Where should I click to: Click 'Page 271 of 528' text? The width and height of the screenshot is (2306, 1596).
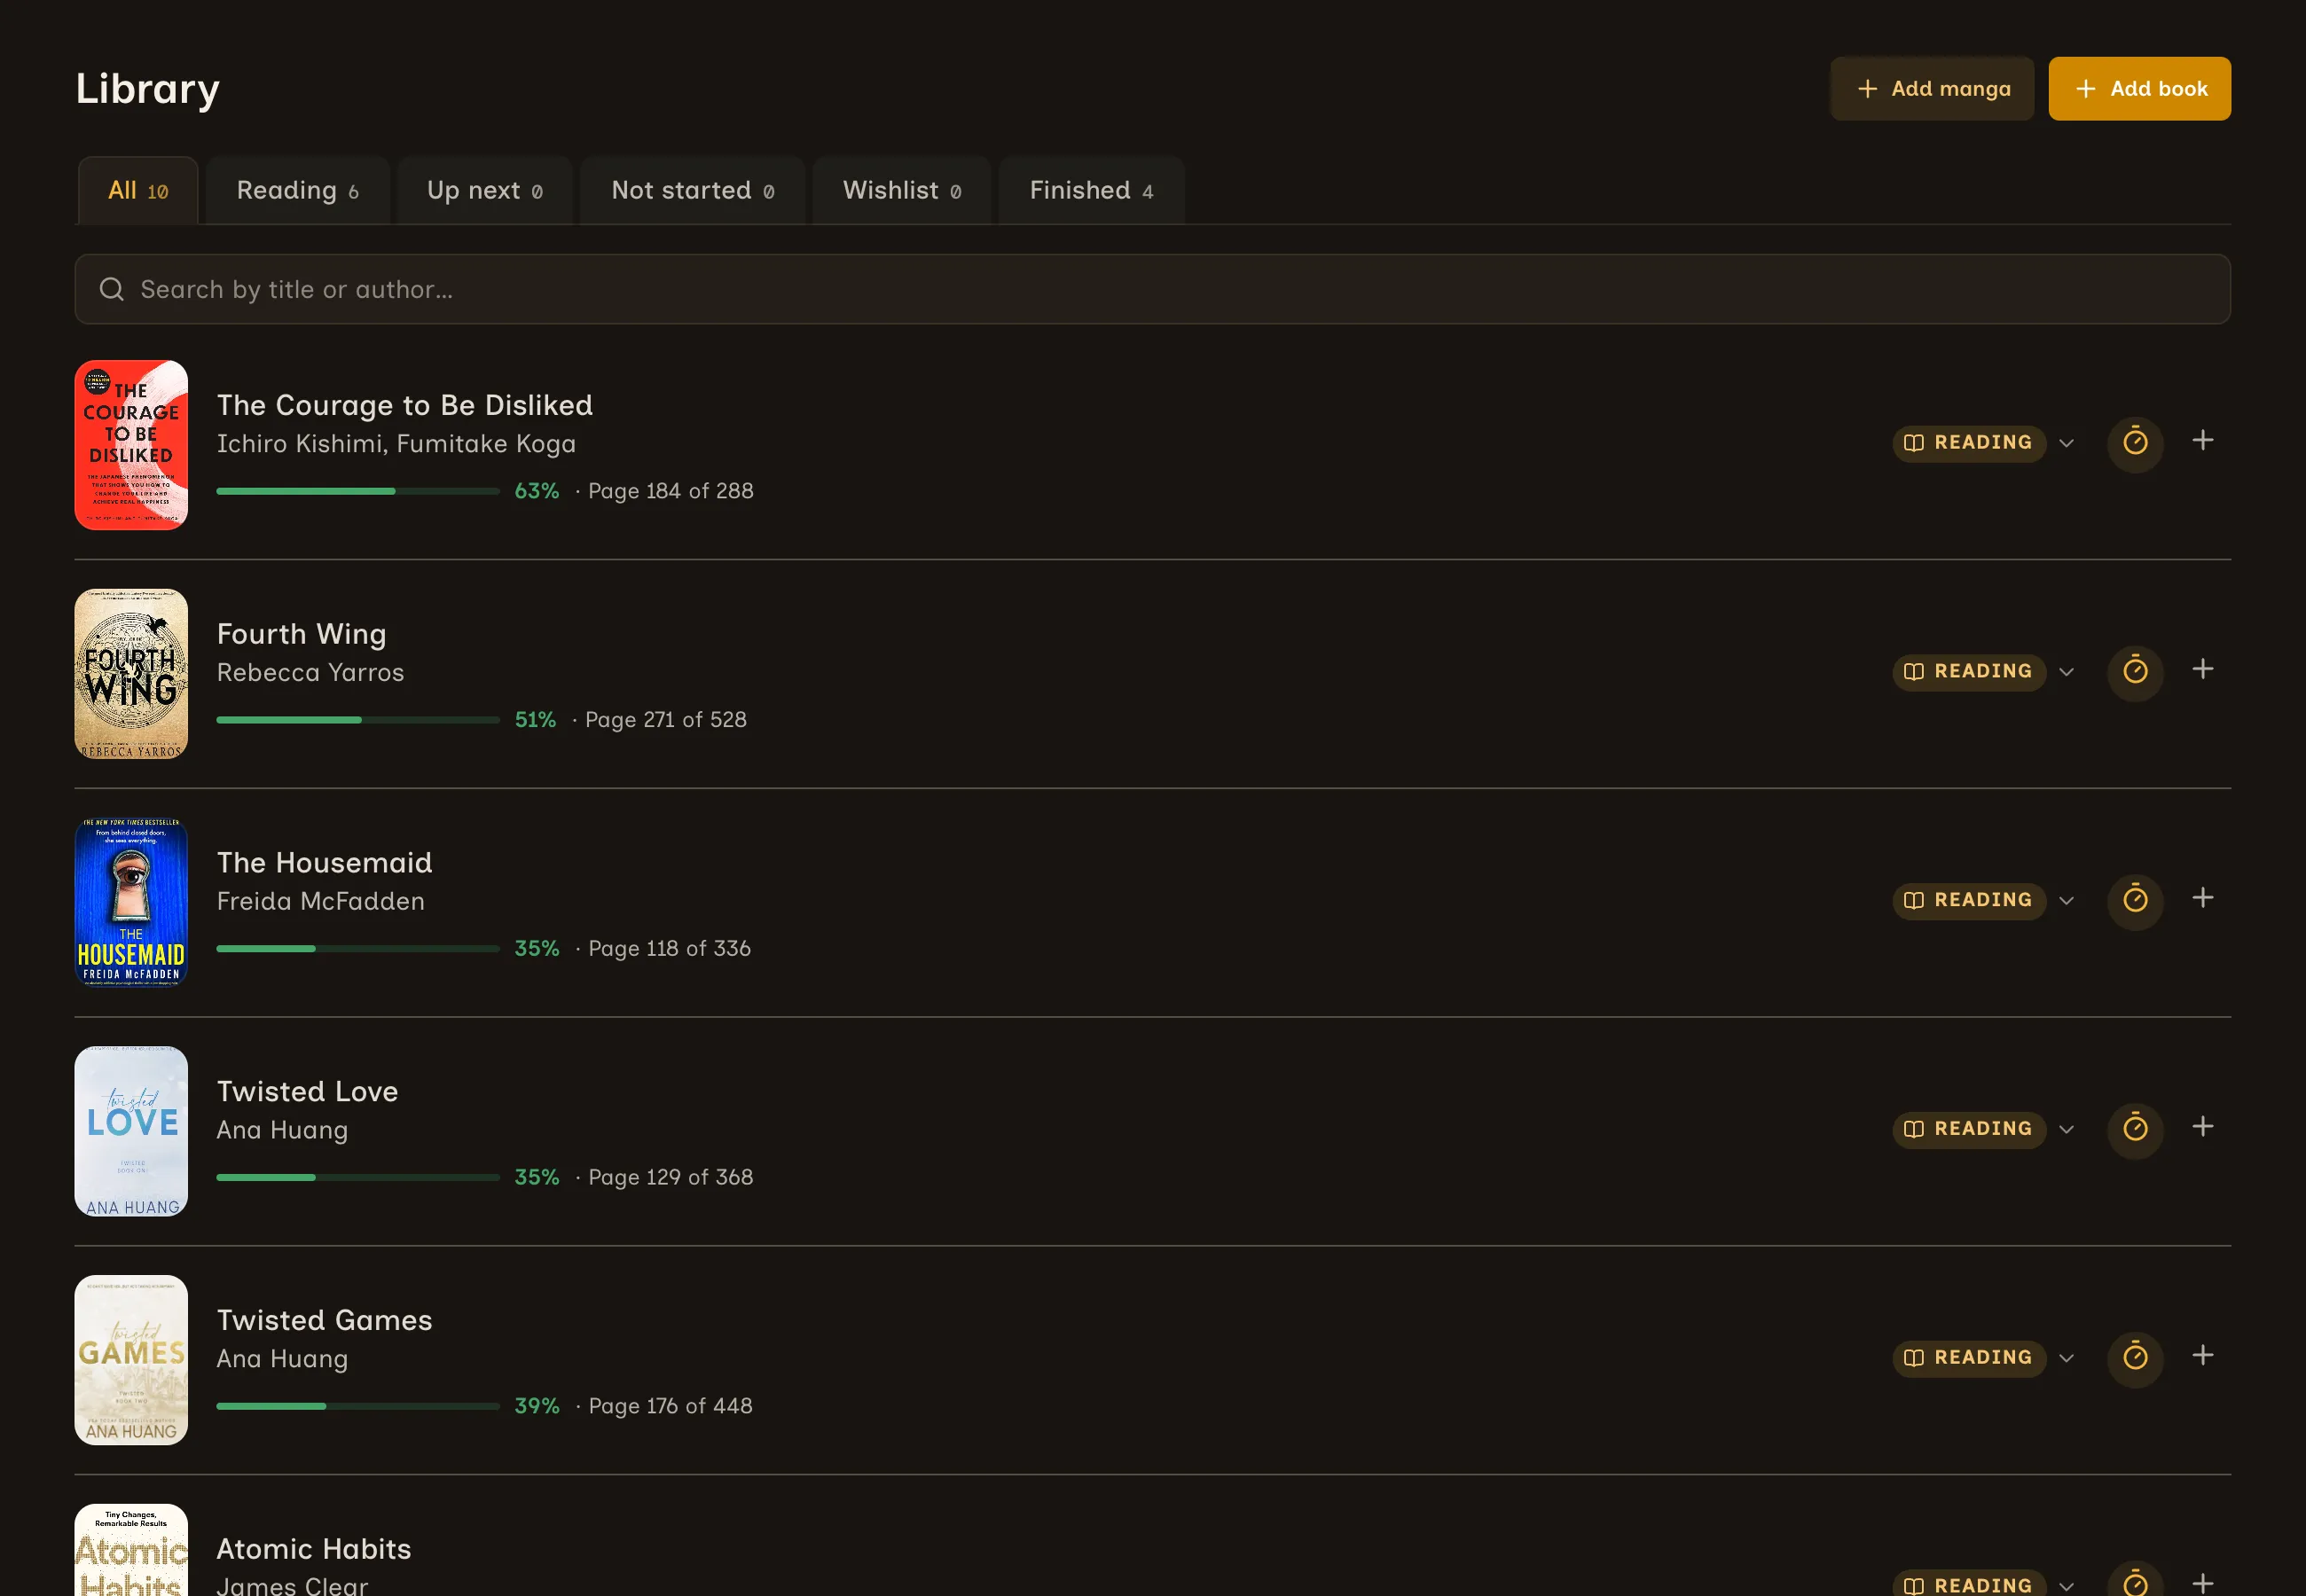coord(666,720)
